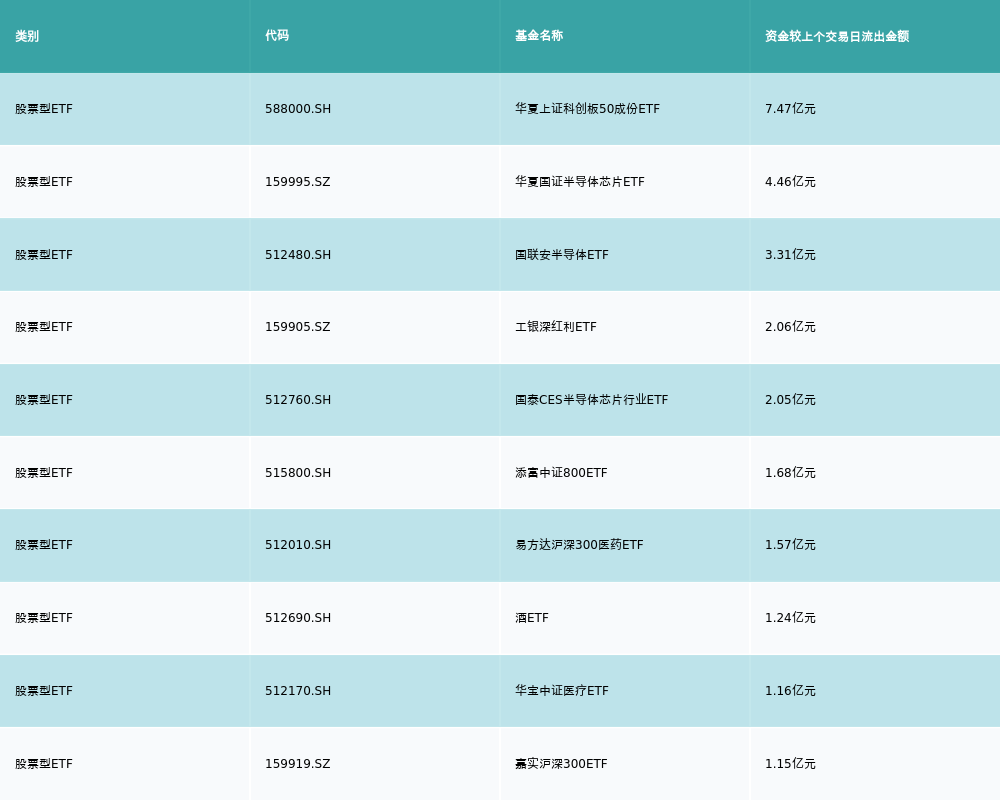Viewport: 1000px width, 800px height.
Task: Click fund name 国泰CES半导体芯片行业ETF
Action: [x=592, y=400]
